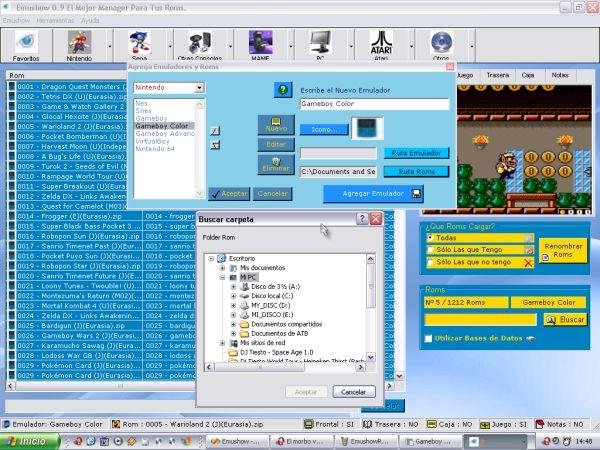Click the Ruta Roms button

(416, 172)
